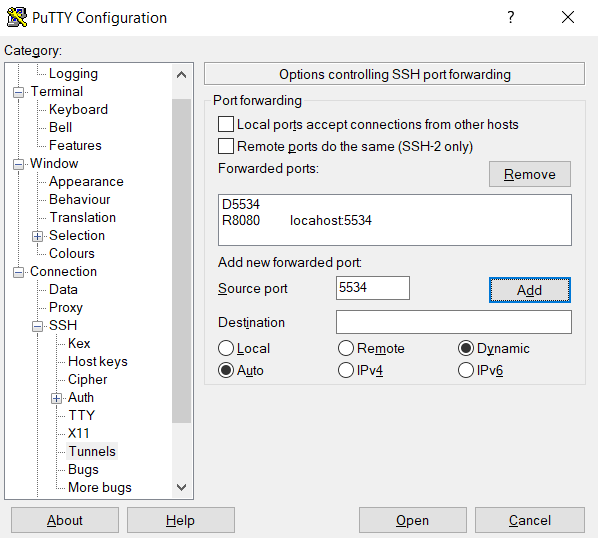Image resolution: width=598 pixels, height=538 pixels.
Task: Collapse the SSH tree node
Action: tap(37, 326)
